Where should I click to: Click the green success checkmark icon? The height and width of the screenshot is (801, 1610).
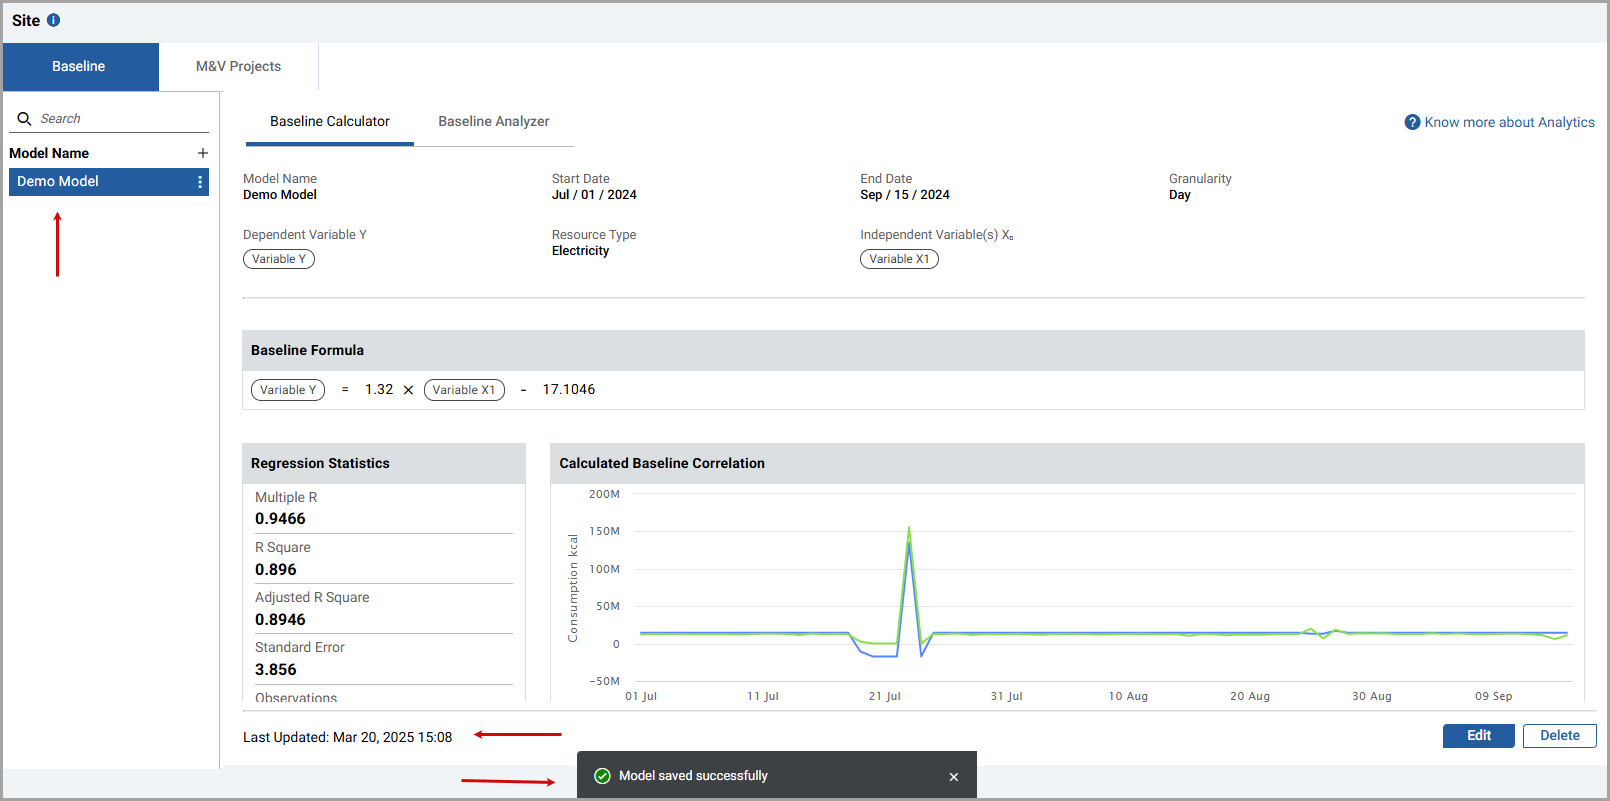(602, 776)
